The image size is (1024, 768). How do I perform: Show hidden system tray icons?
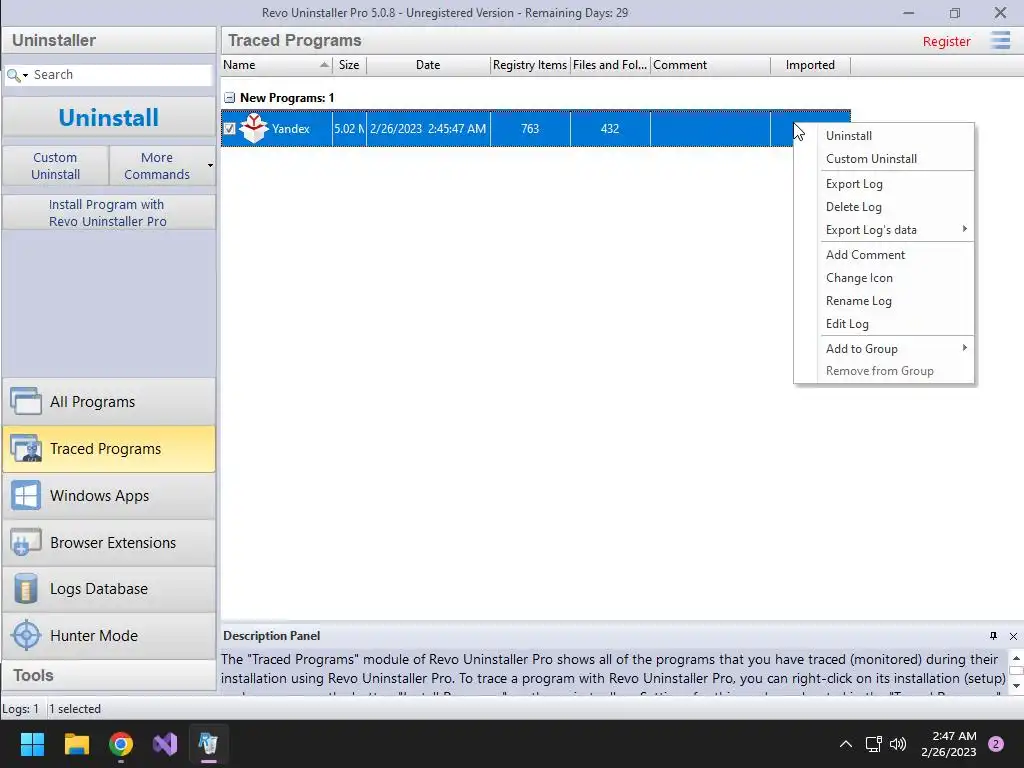click(x=846, y=744)
